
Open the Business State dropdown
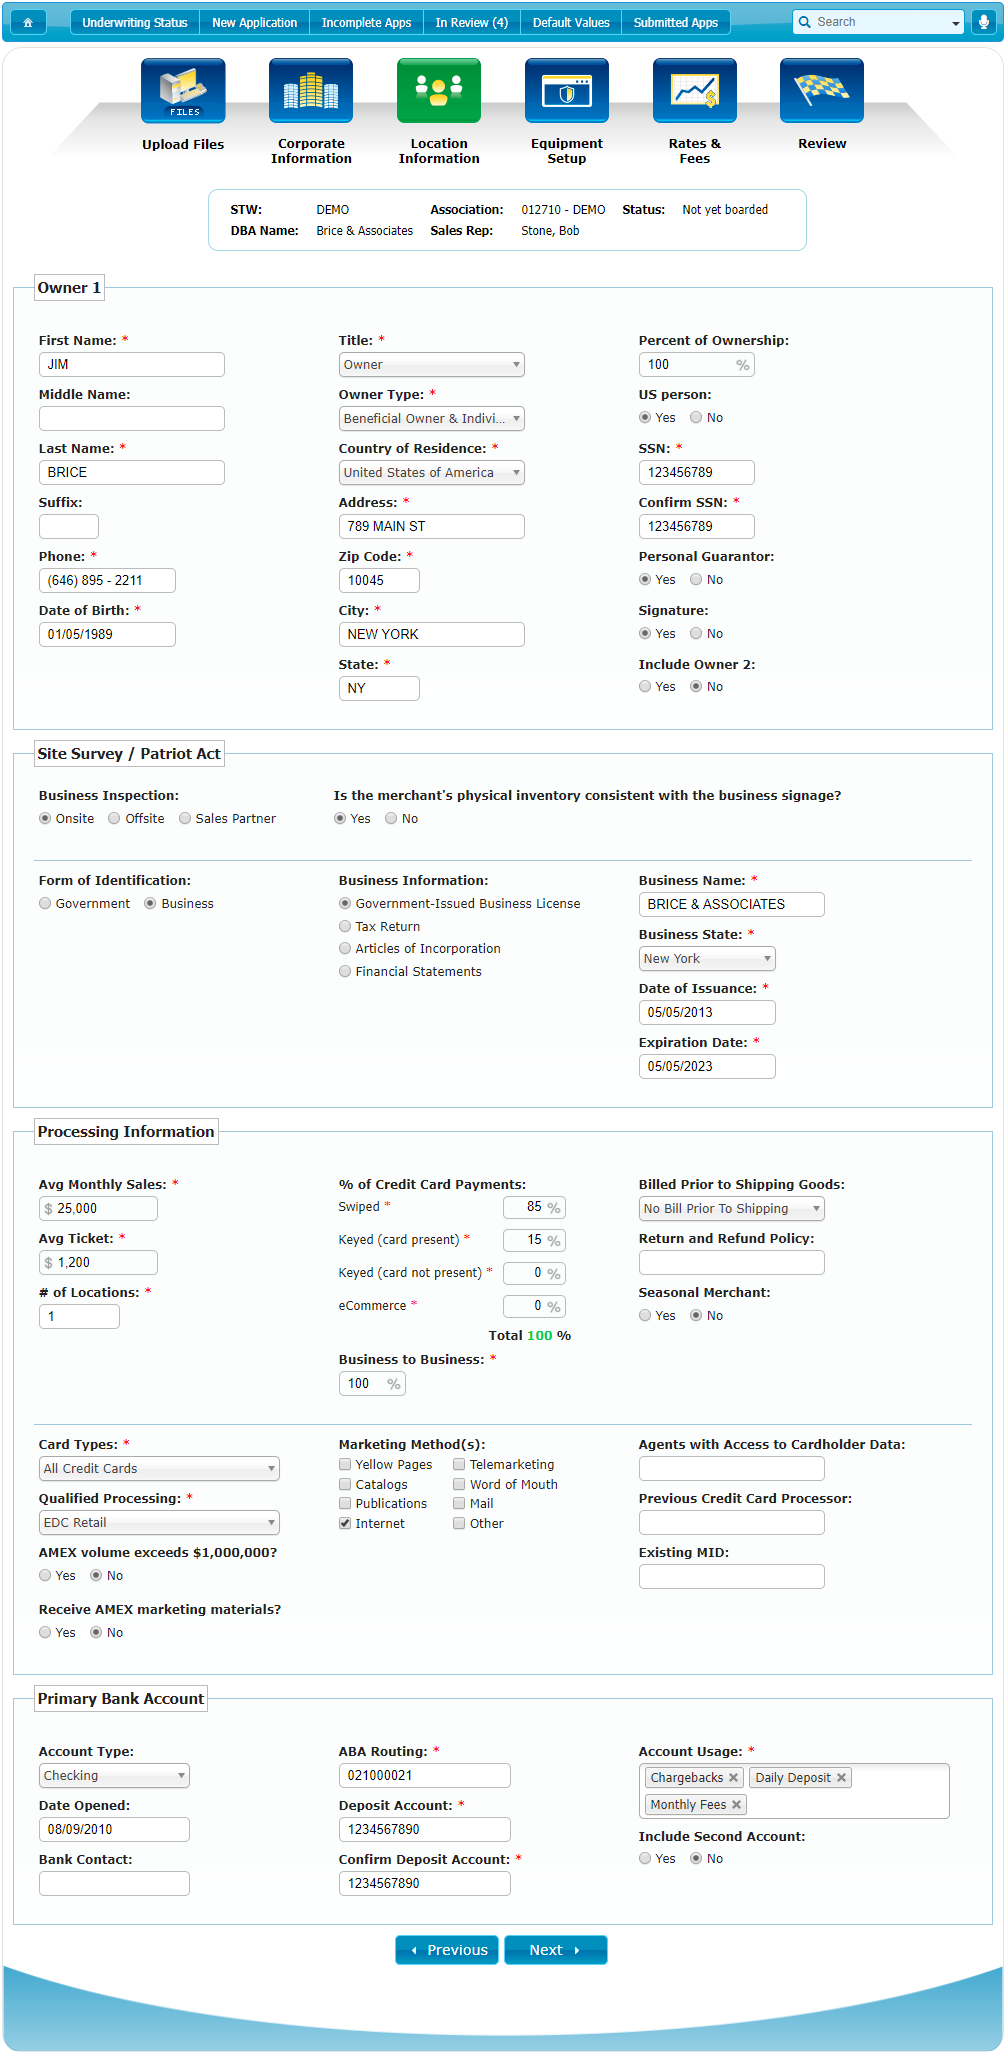coord(706,959)
